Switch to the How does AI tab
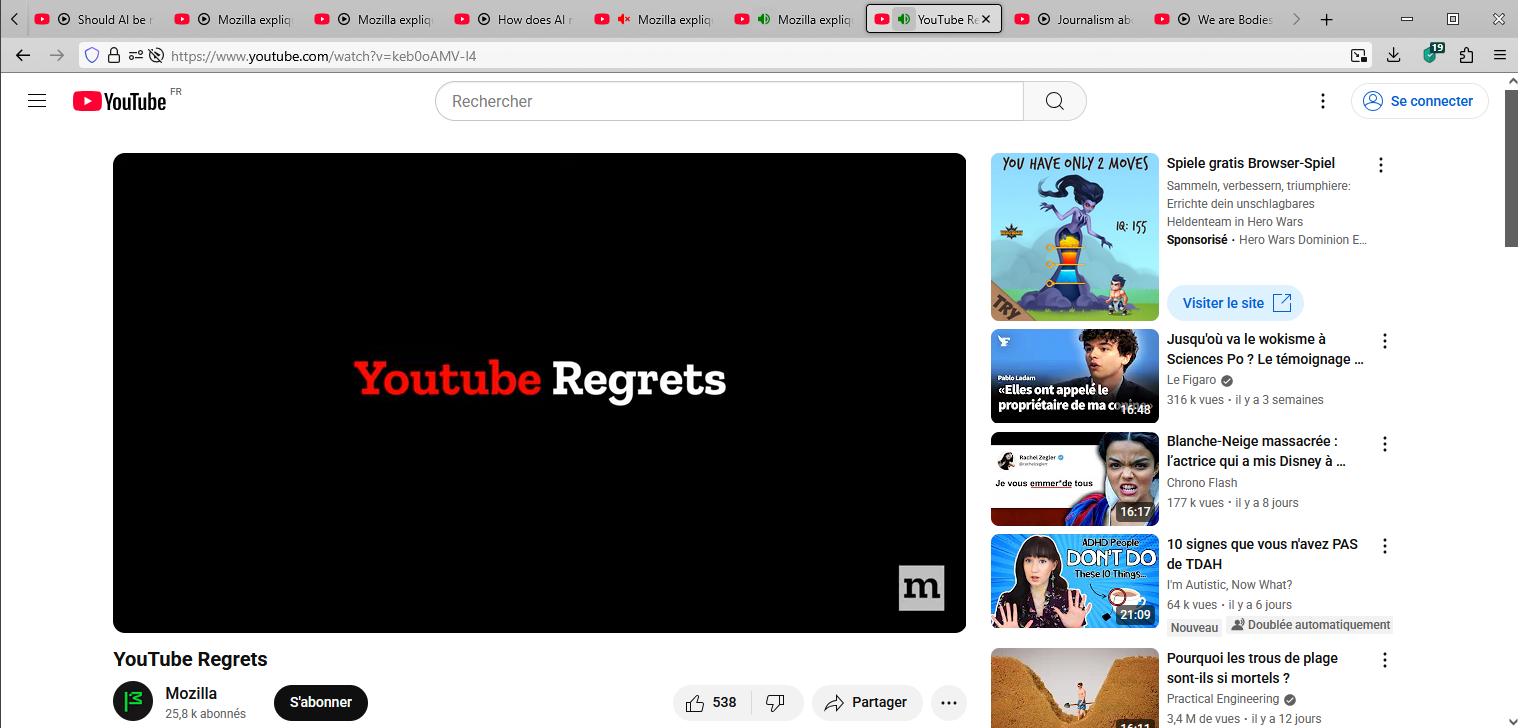Image resolution: width=1518 pixels, height=728 pixels. coord(516,19)
